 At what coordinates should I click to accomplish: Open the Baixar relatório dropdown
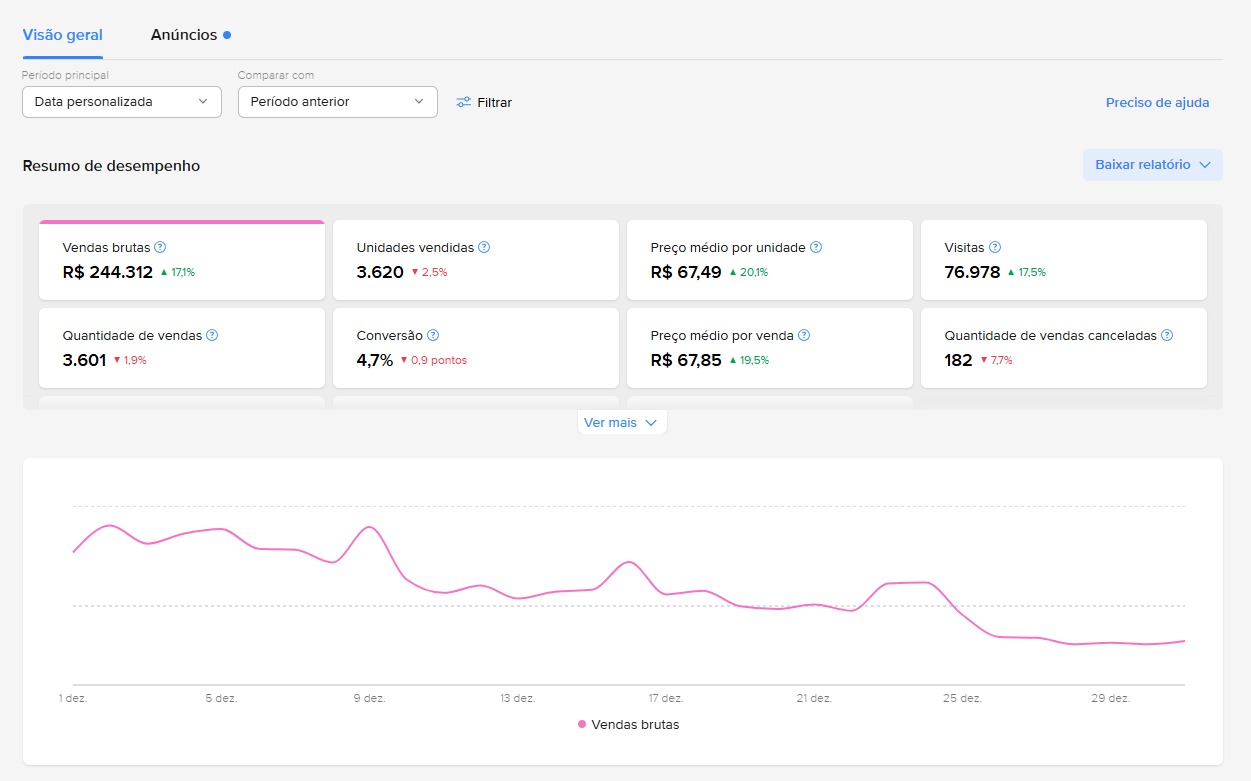point(1152,165)
